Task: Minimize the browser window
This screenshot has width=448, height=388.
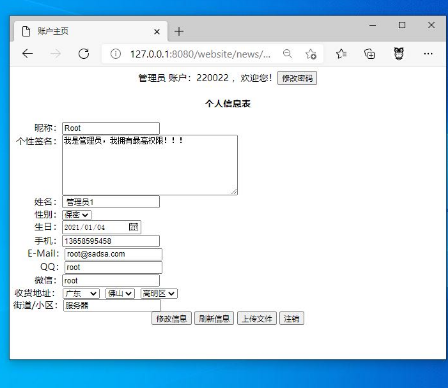Action: pyautogui.click(x=373, y=25)
